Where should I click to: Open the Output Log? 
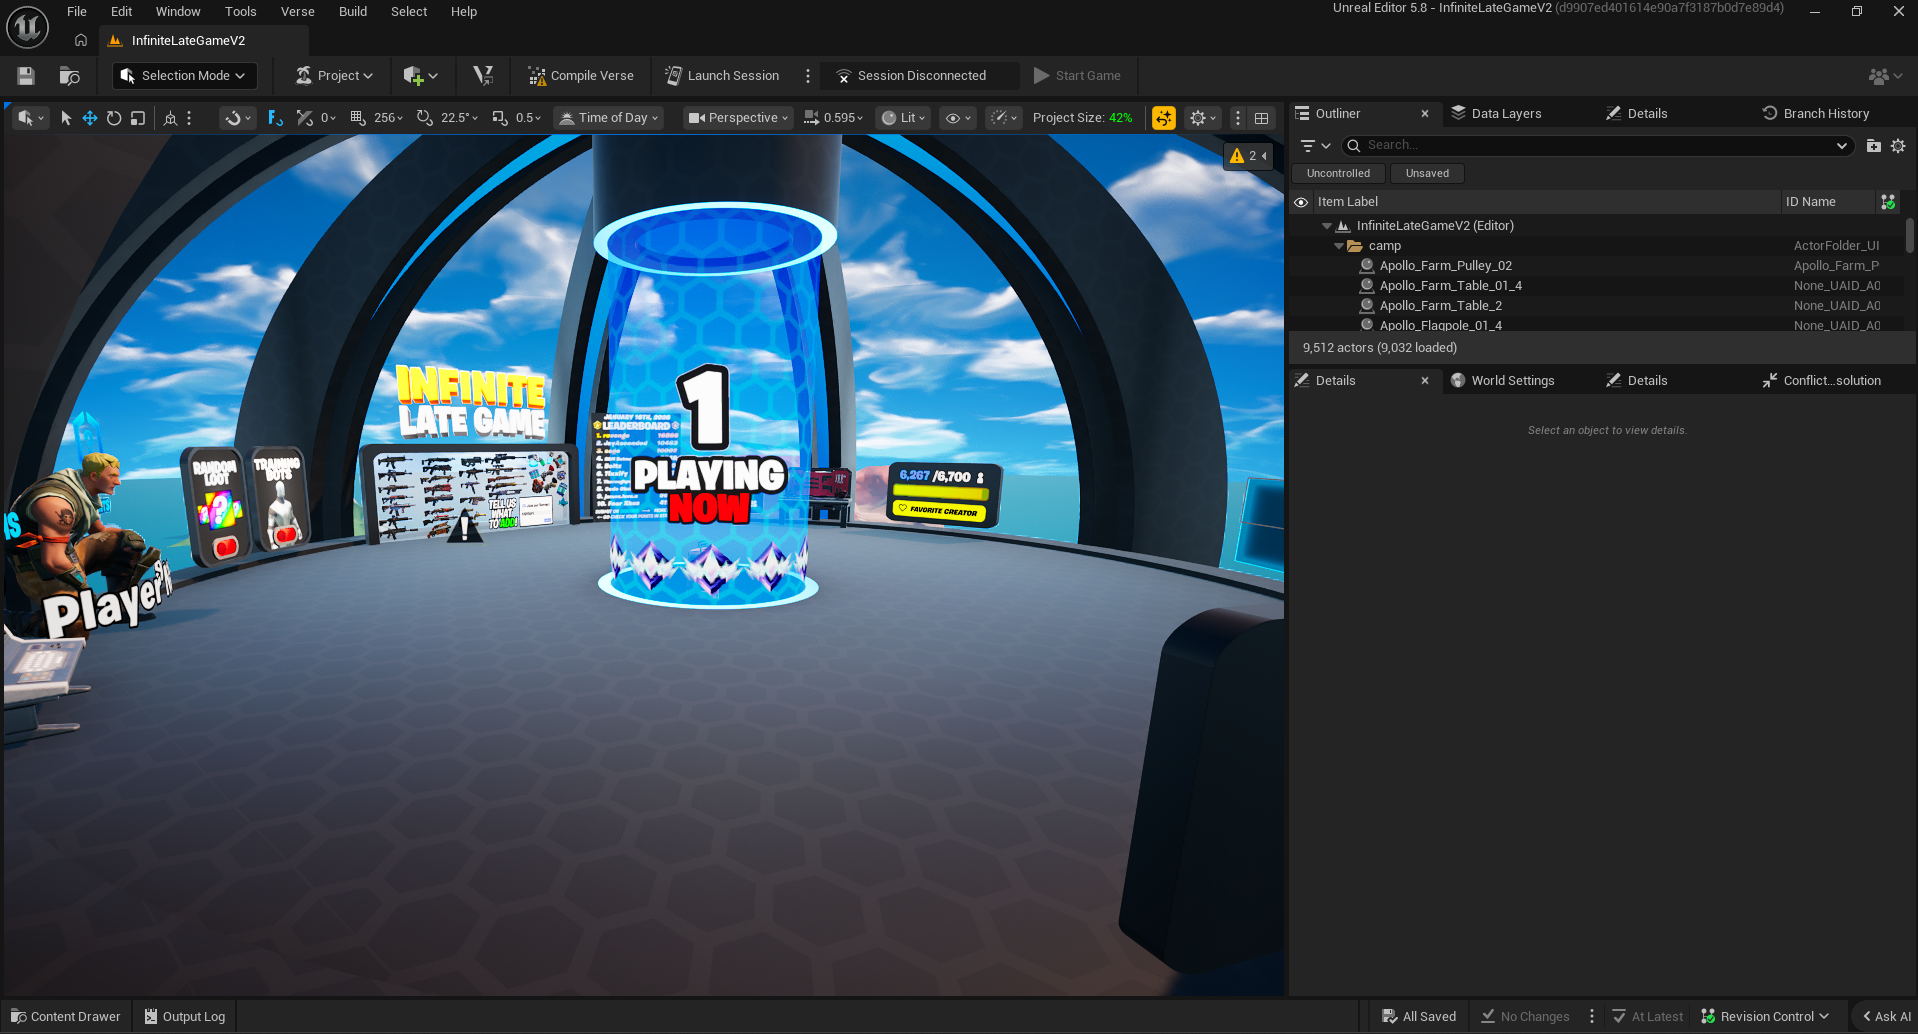coord(185,1016)
